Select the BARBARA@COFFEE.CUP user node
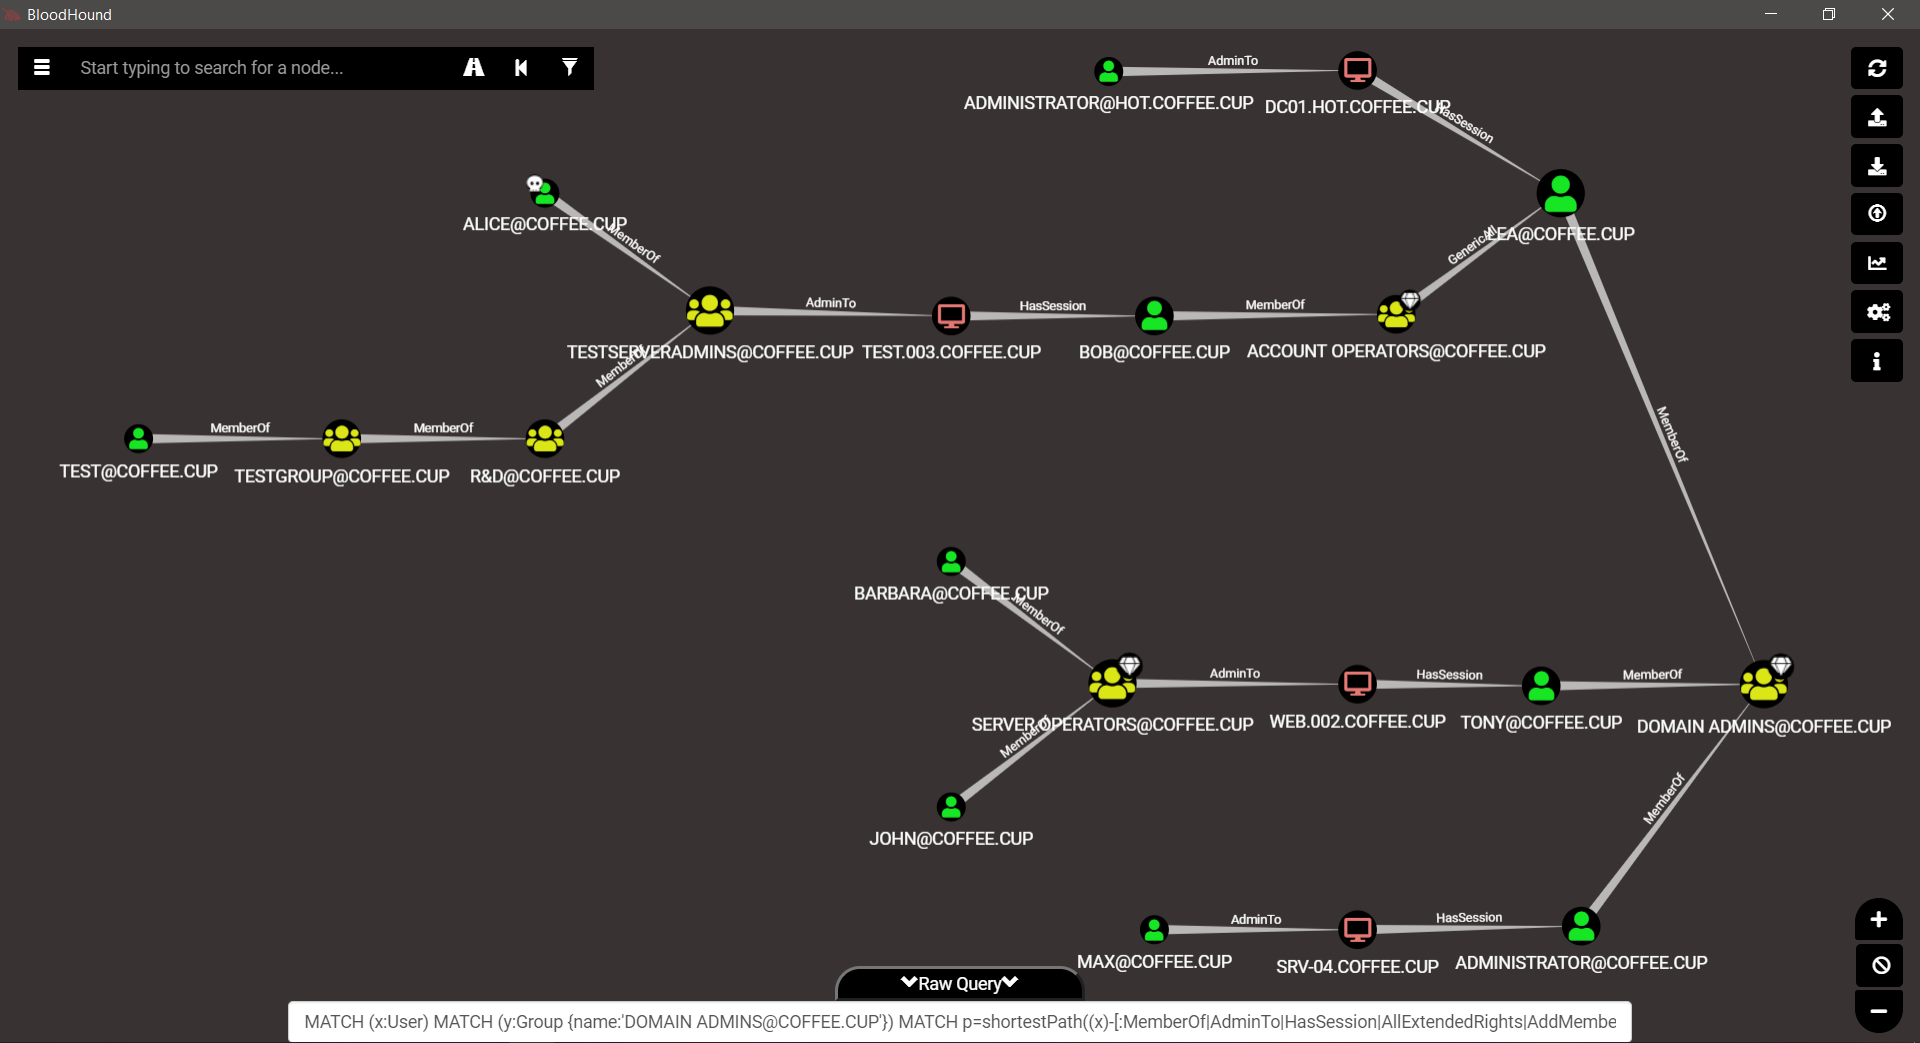Screen dimensions: 1920x1043 coord(951,561)
